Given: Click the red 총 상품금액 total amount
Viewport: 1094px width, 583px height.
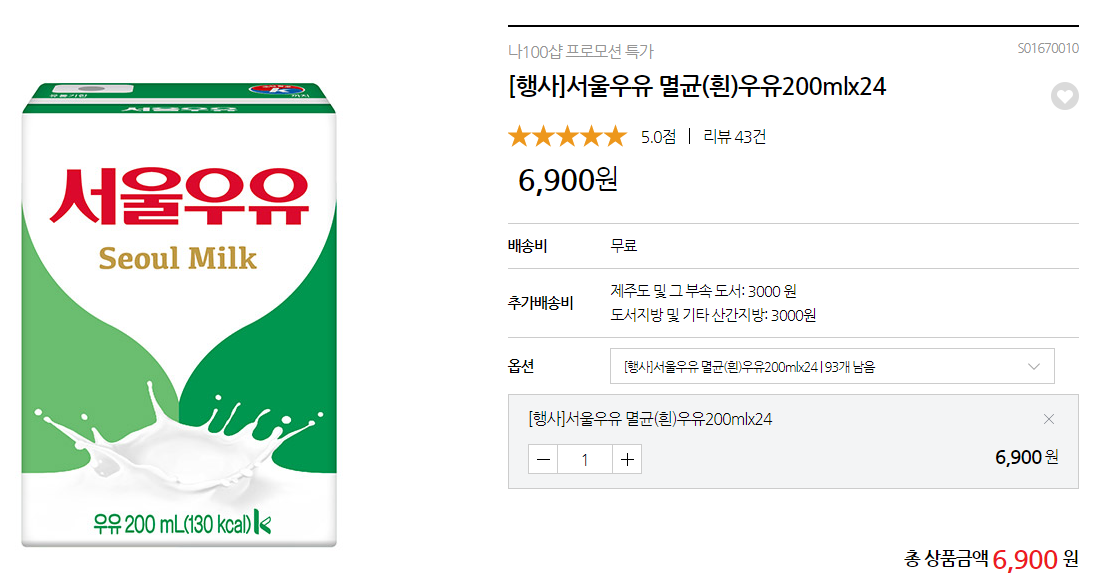Looking at the screenshot, I should [1025, 559].
